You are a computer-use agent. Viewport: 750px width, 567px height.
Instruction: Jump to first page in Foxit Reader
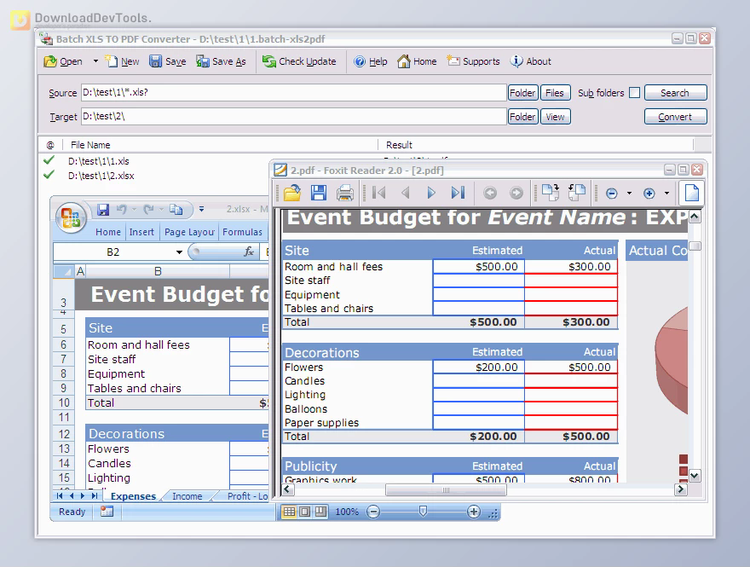pos(379,193)
